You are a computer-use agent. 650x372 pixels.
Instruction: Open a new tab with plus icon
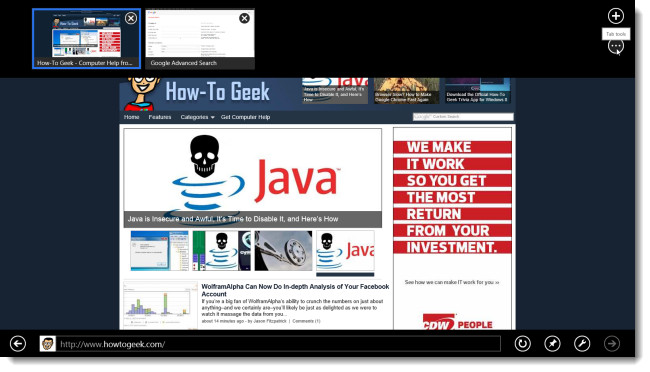click(616, 16)
